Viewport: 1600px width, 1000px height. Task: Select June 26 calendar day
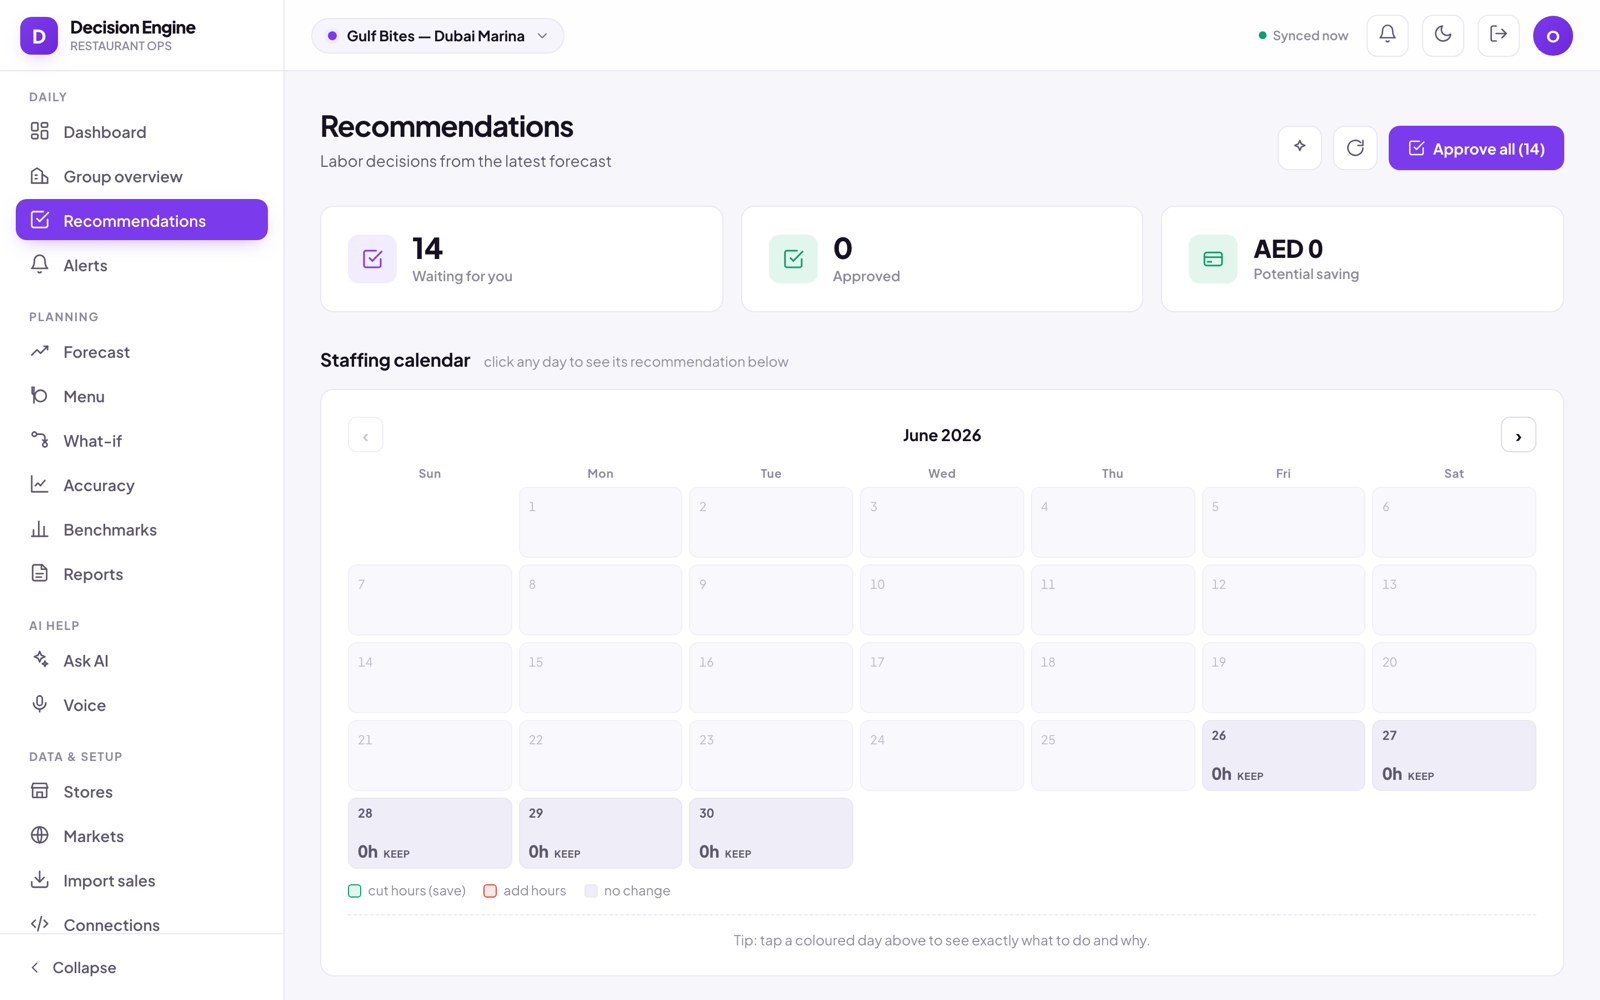[x=1283, y=755]
